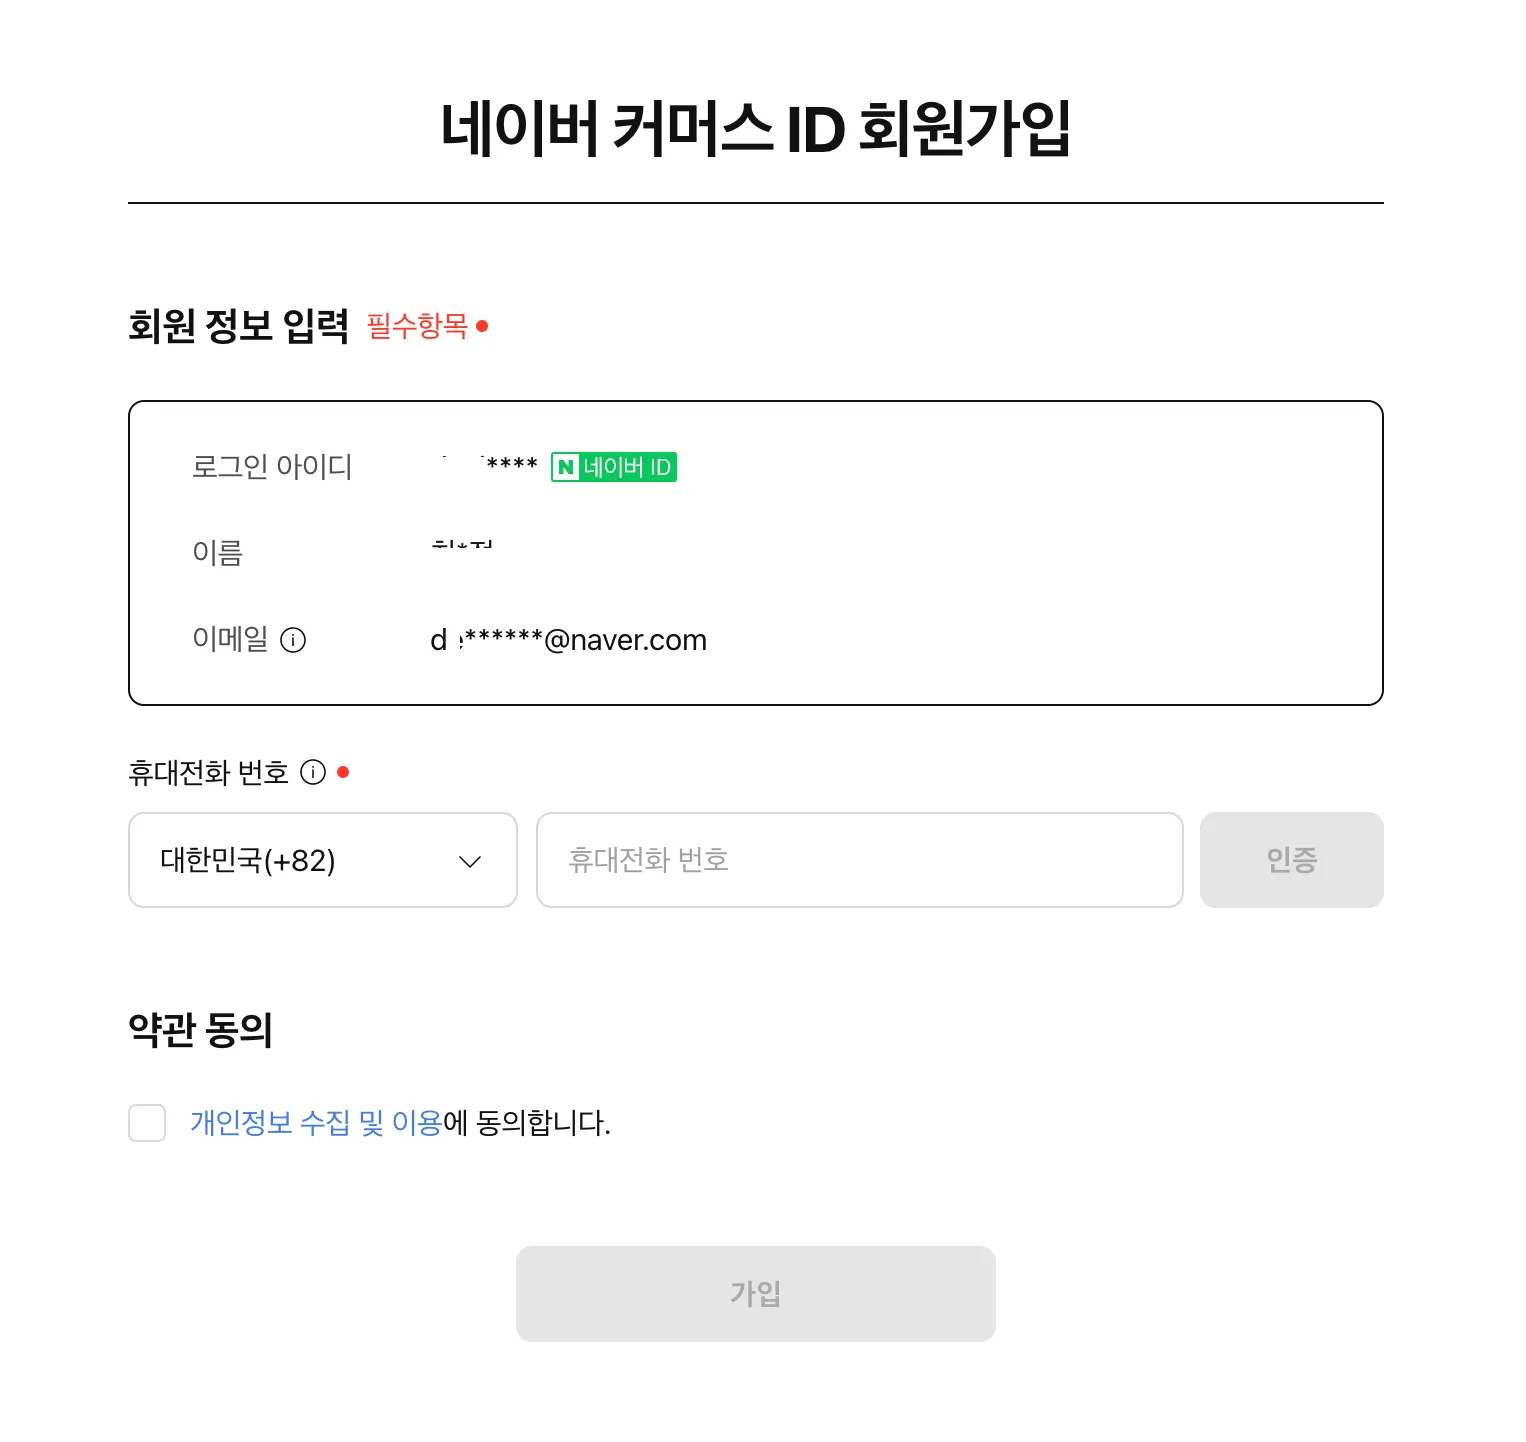Click the 이름 field label
Viewport: 1526px width, 1442px height.
[x=218, y=553]
